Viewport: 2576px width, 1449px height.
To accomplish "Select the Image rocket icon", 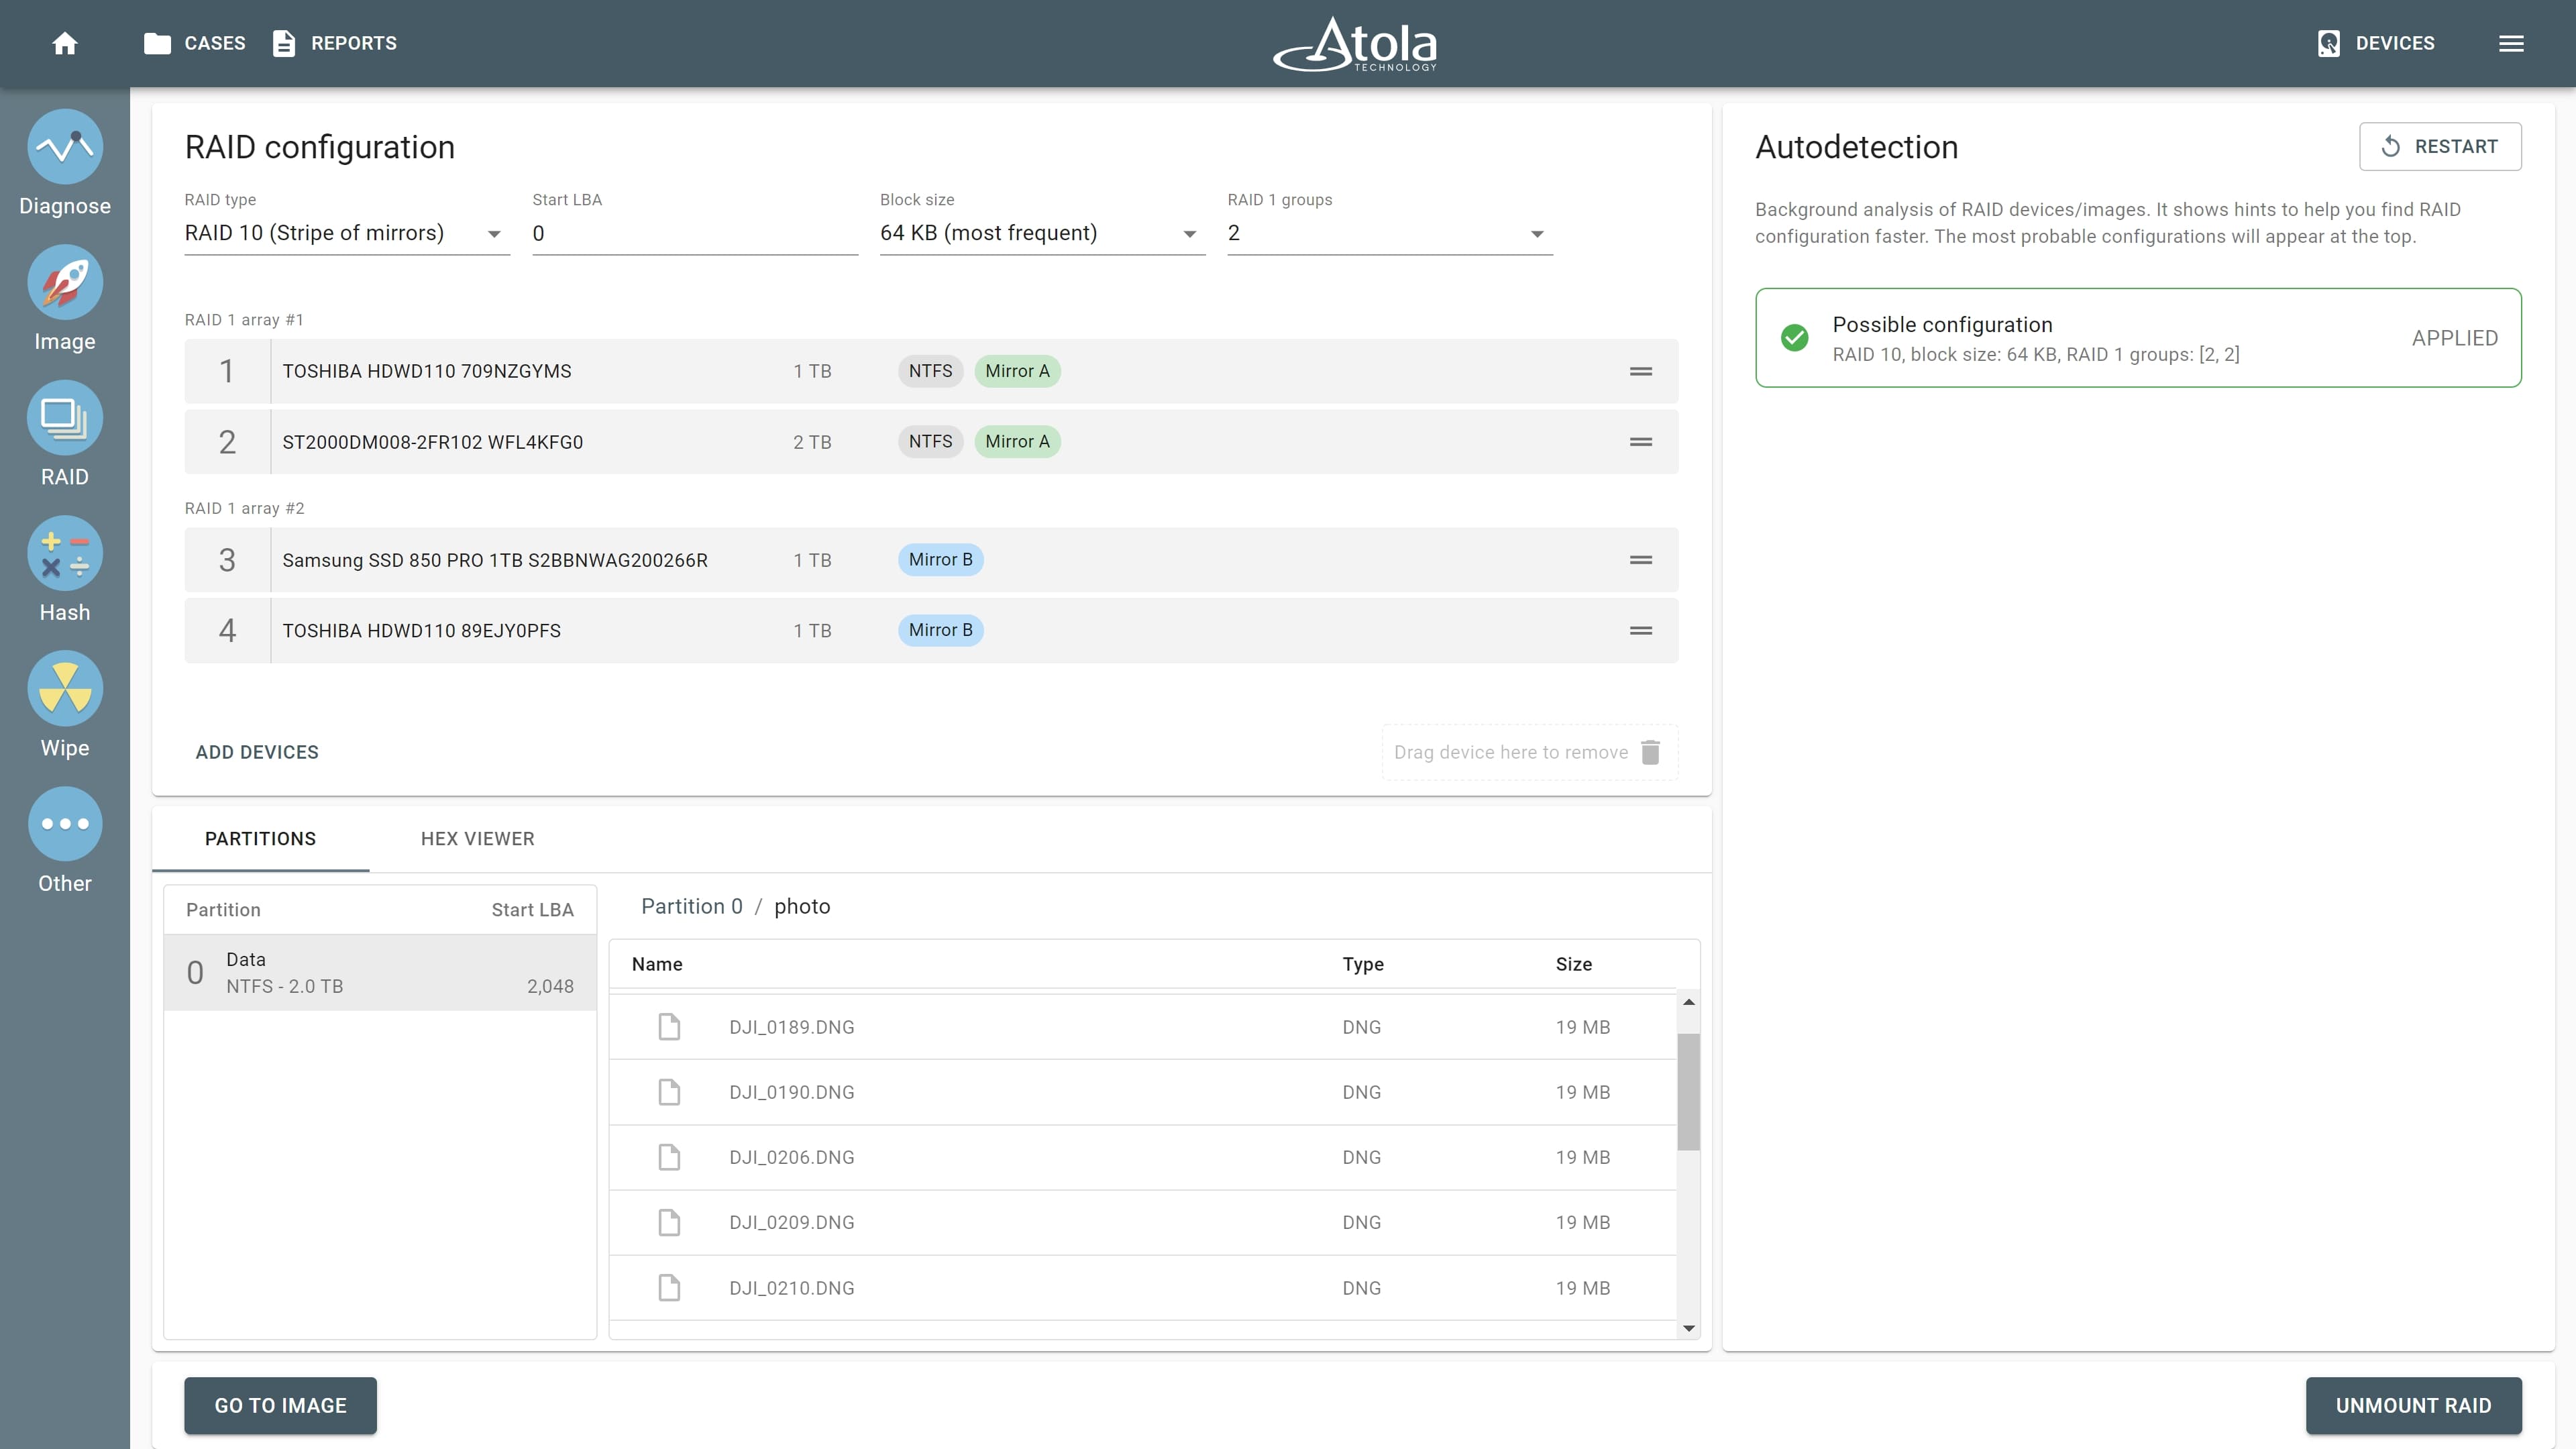I will point(65,282).
